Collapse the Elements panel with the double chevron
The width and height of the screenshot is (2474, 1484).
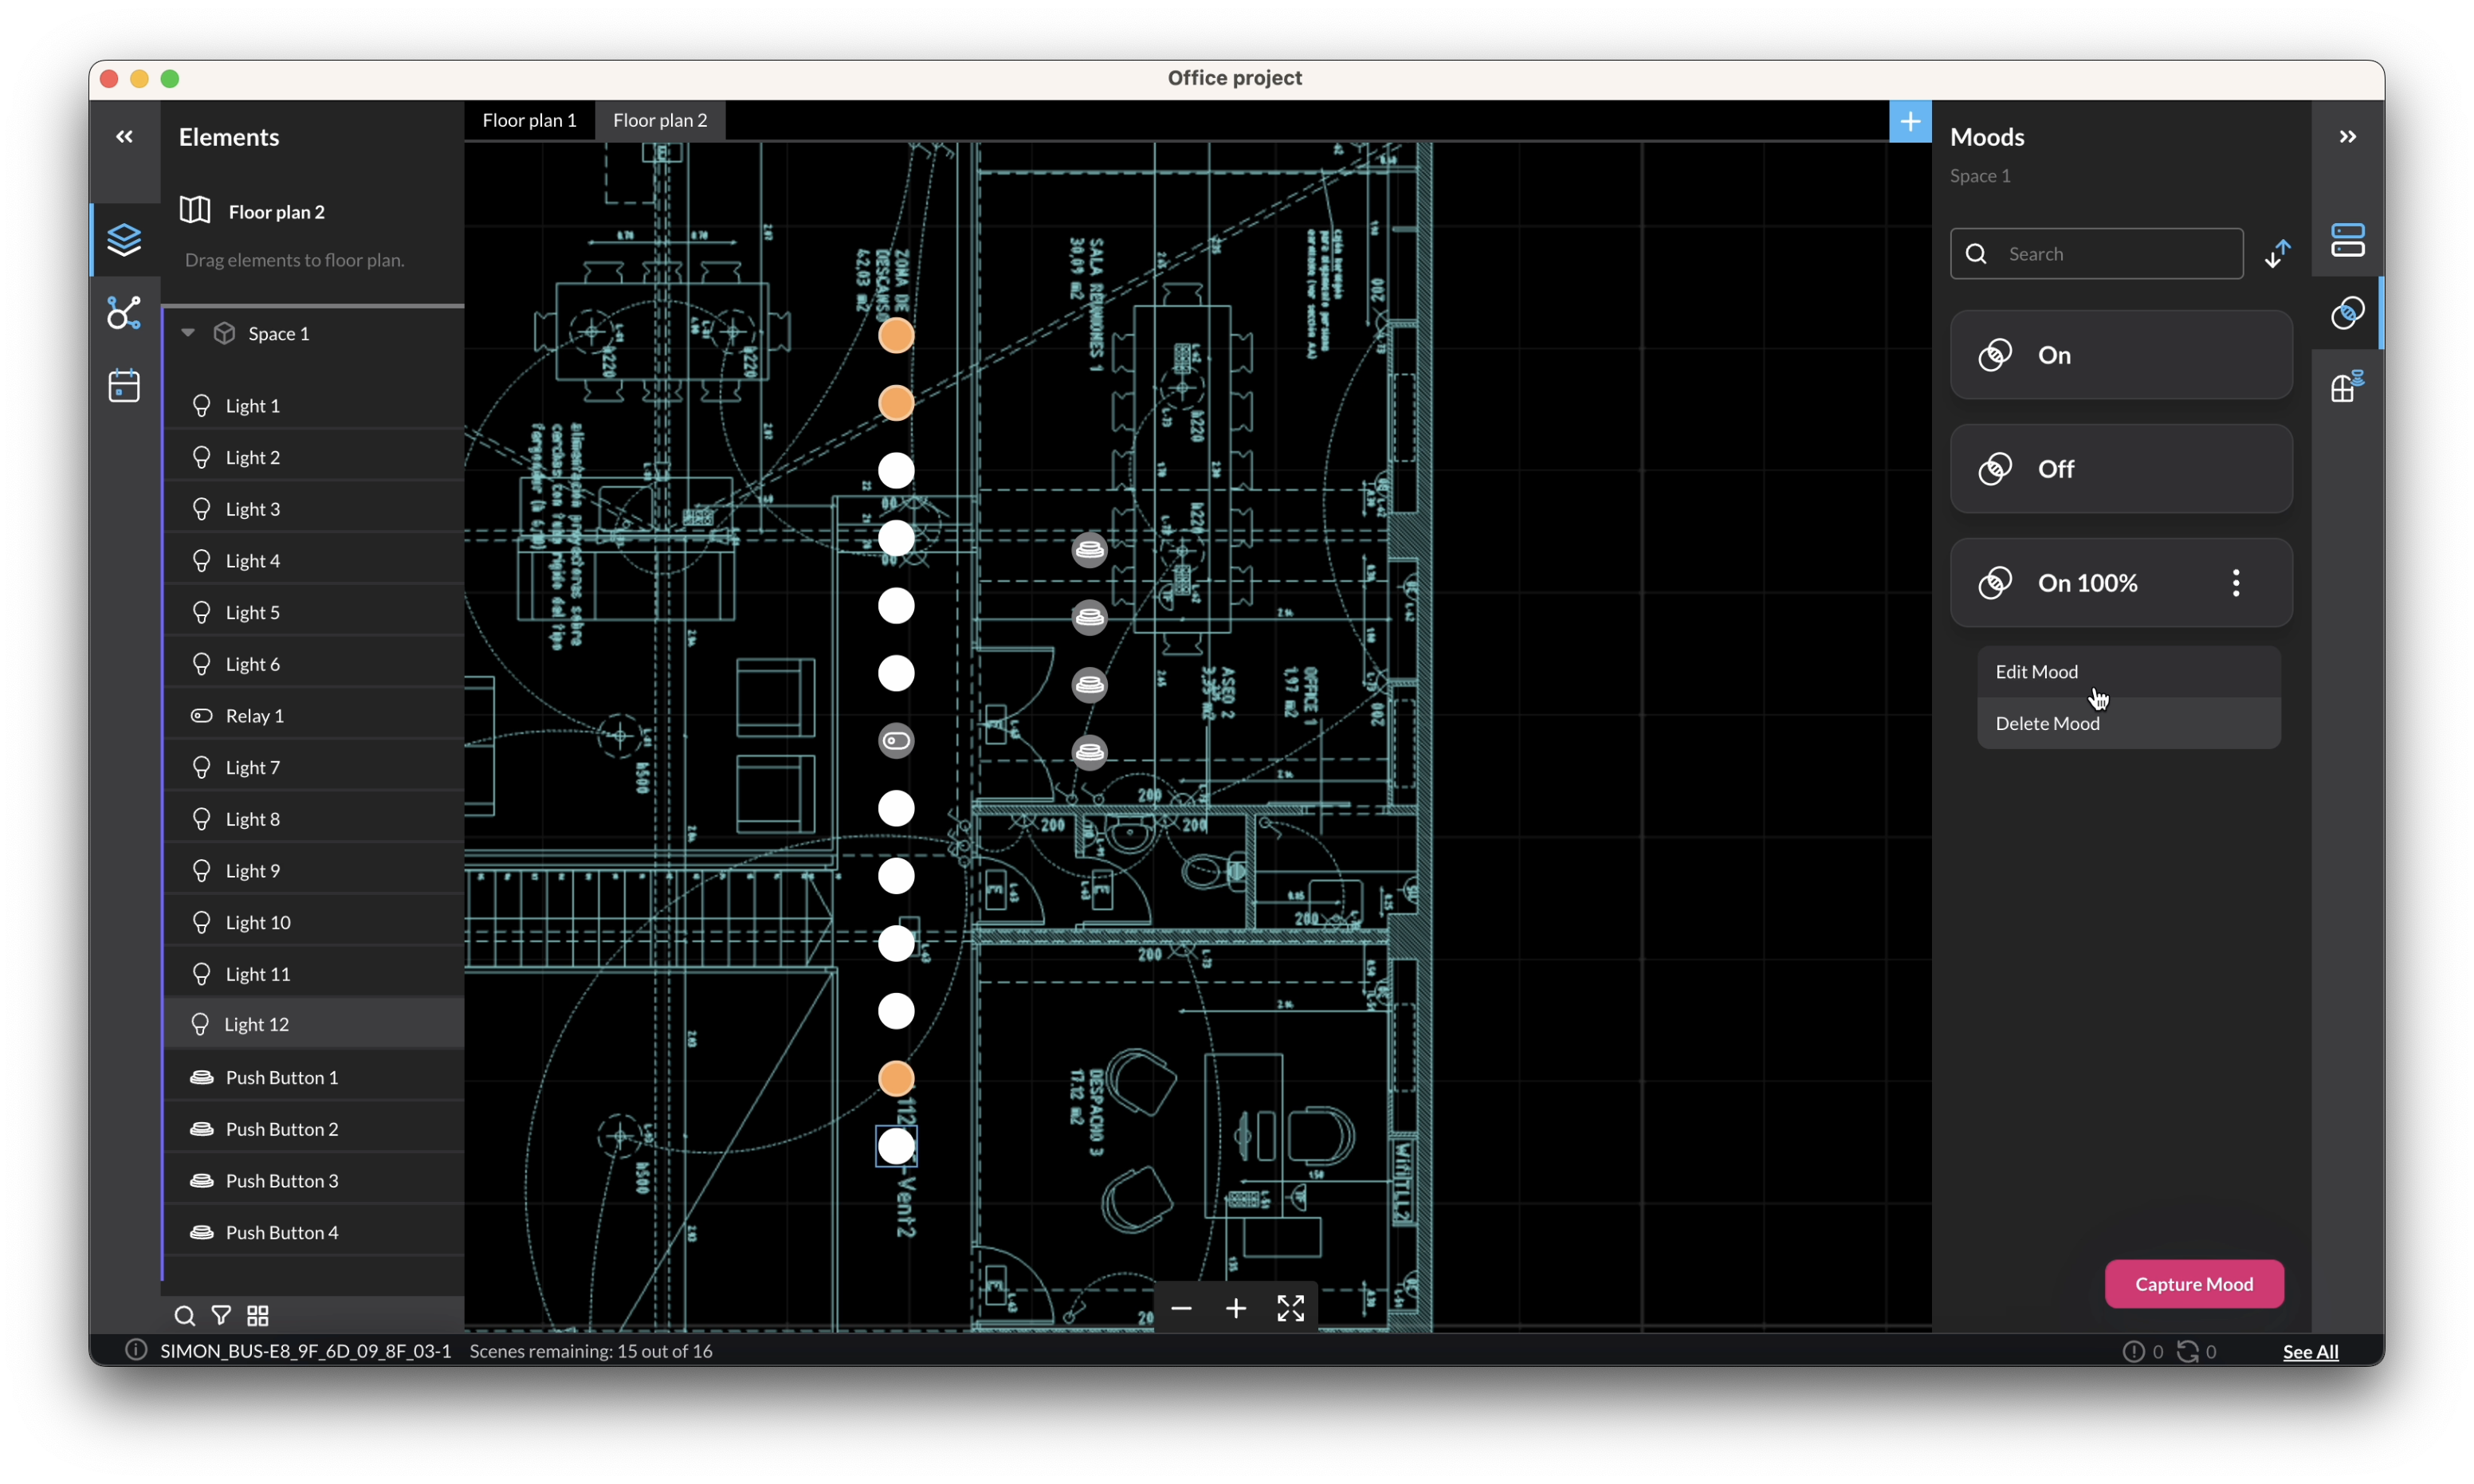[x=124, y=137]
